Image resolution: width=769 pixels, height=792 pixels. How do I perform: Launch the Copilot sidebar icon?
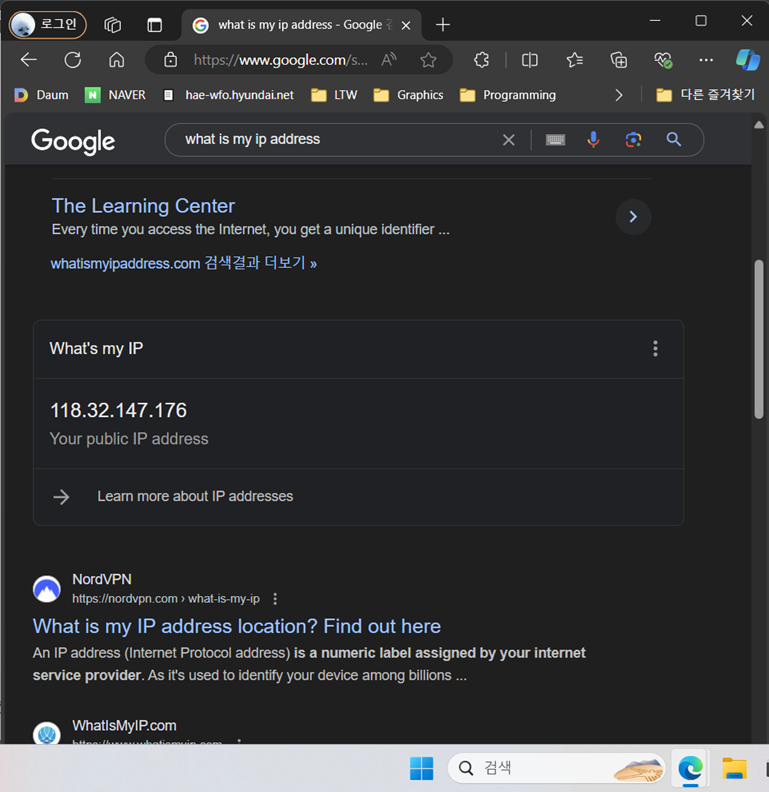[747, 60]
